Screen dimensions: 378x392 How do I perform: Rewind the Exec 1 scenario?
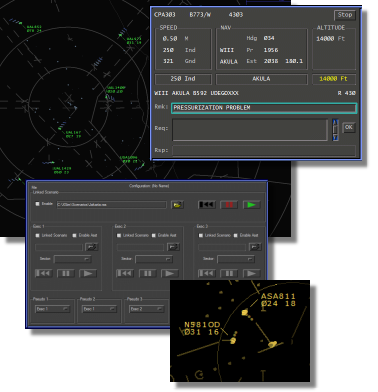44,273
